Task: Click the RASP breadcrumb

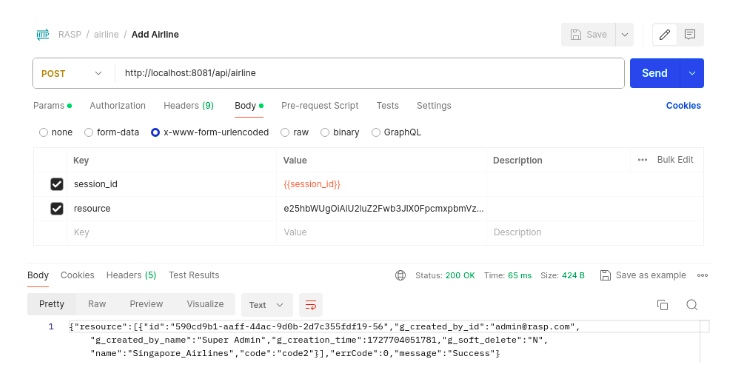Action: pyautogui.click(x=70, y=35)
